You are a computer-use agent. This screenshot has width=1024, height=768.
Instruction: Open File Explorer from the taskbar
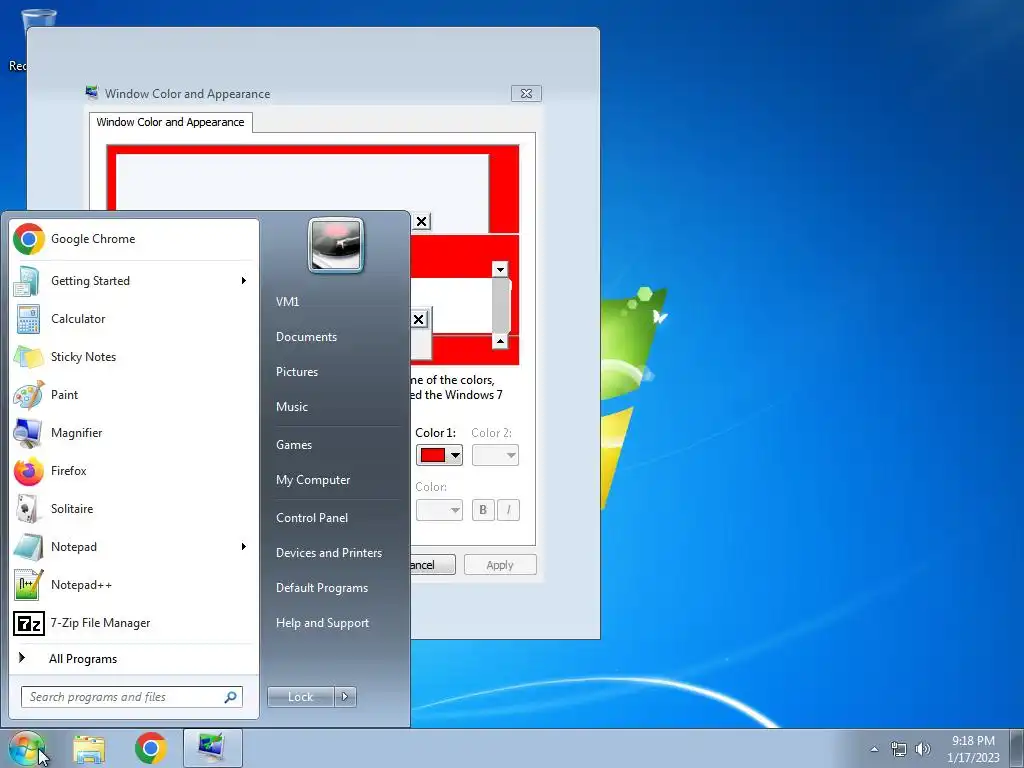(89, 748)
